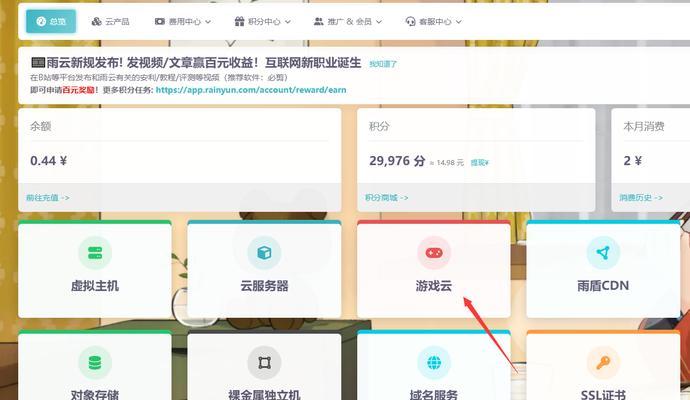Expand the 积分中心 dropdown menu

(262, 22)
